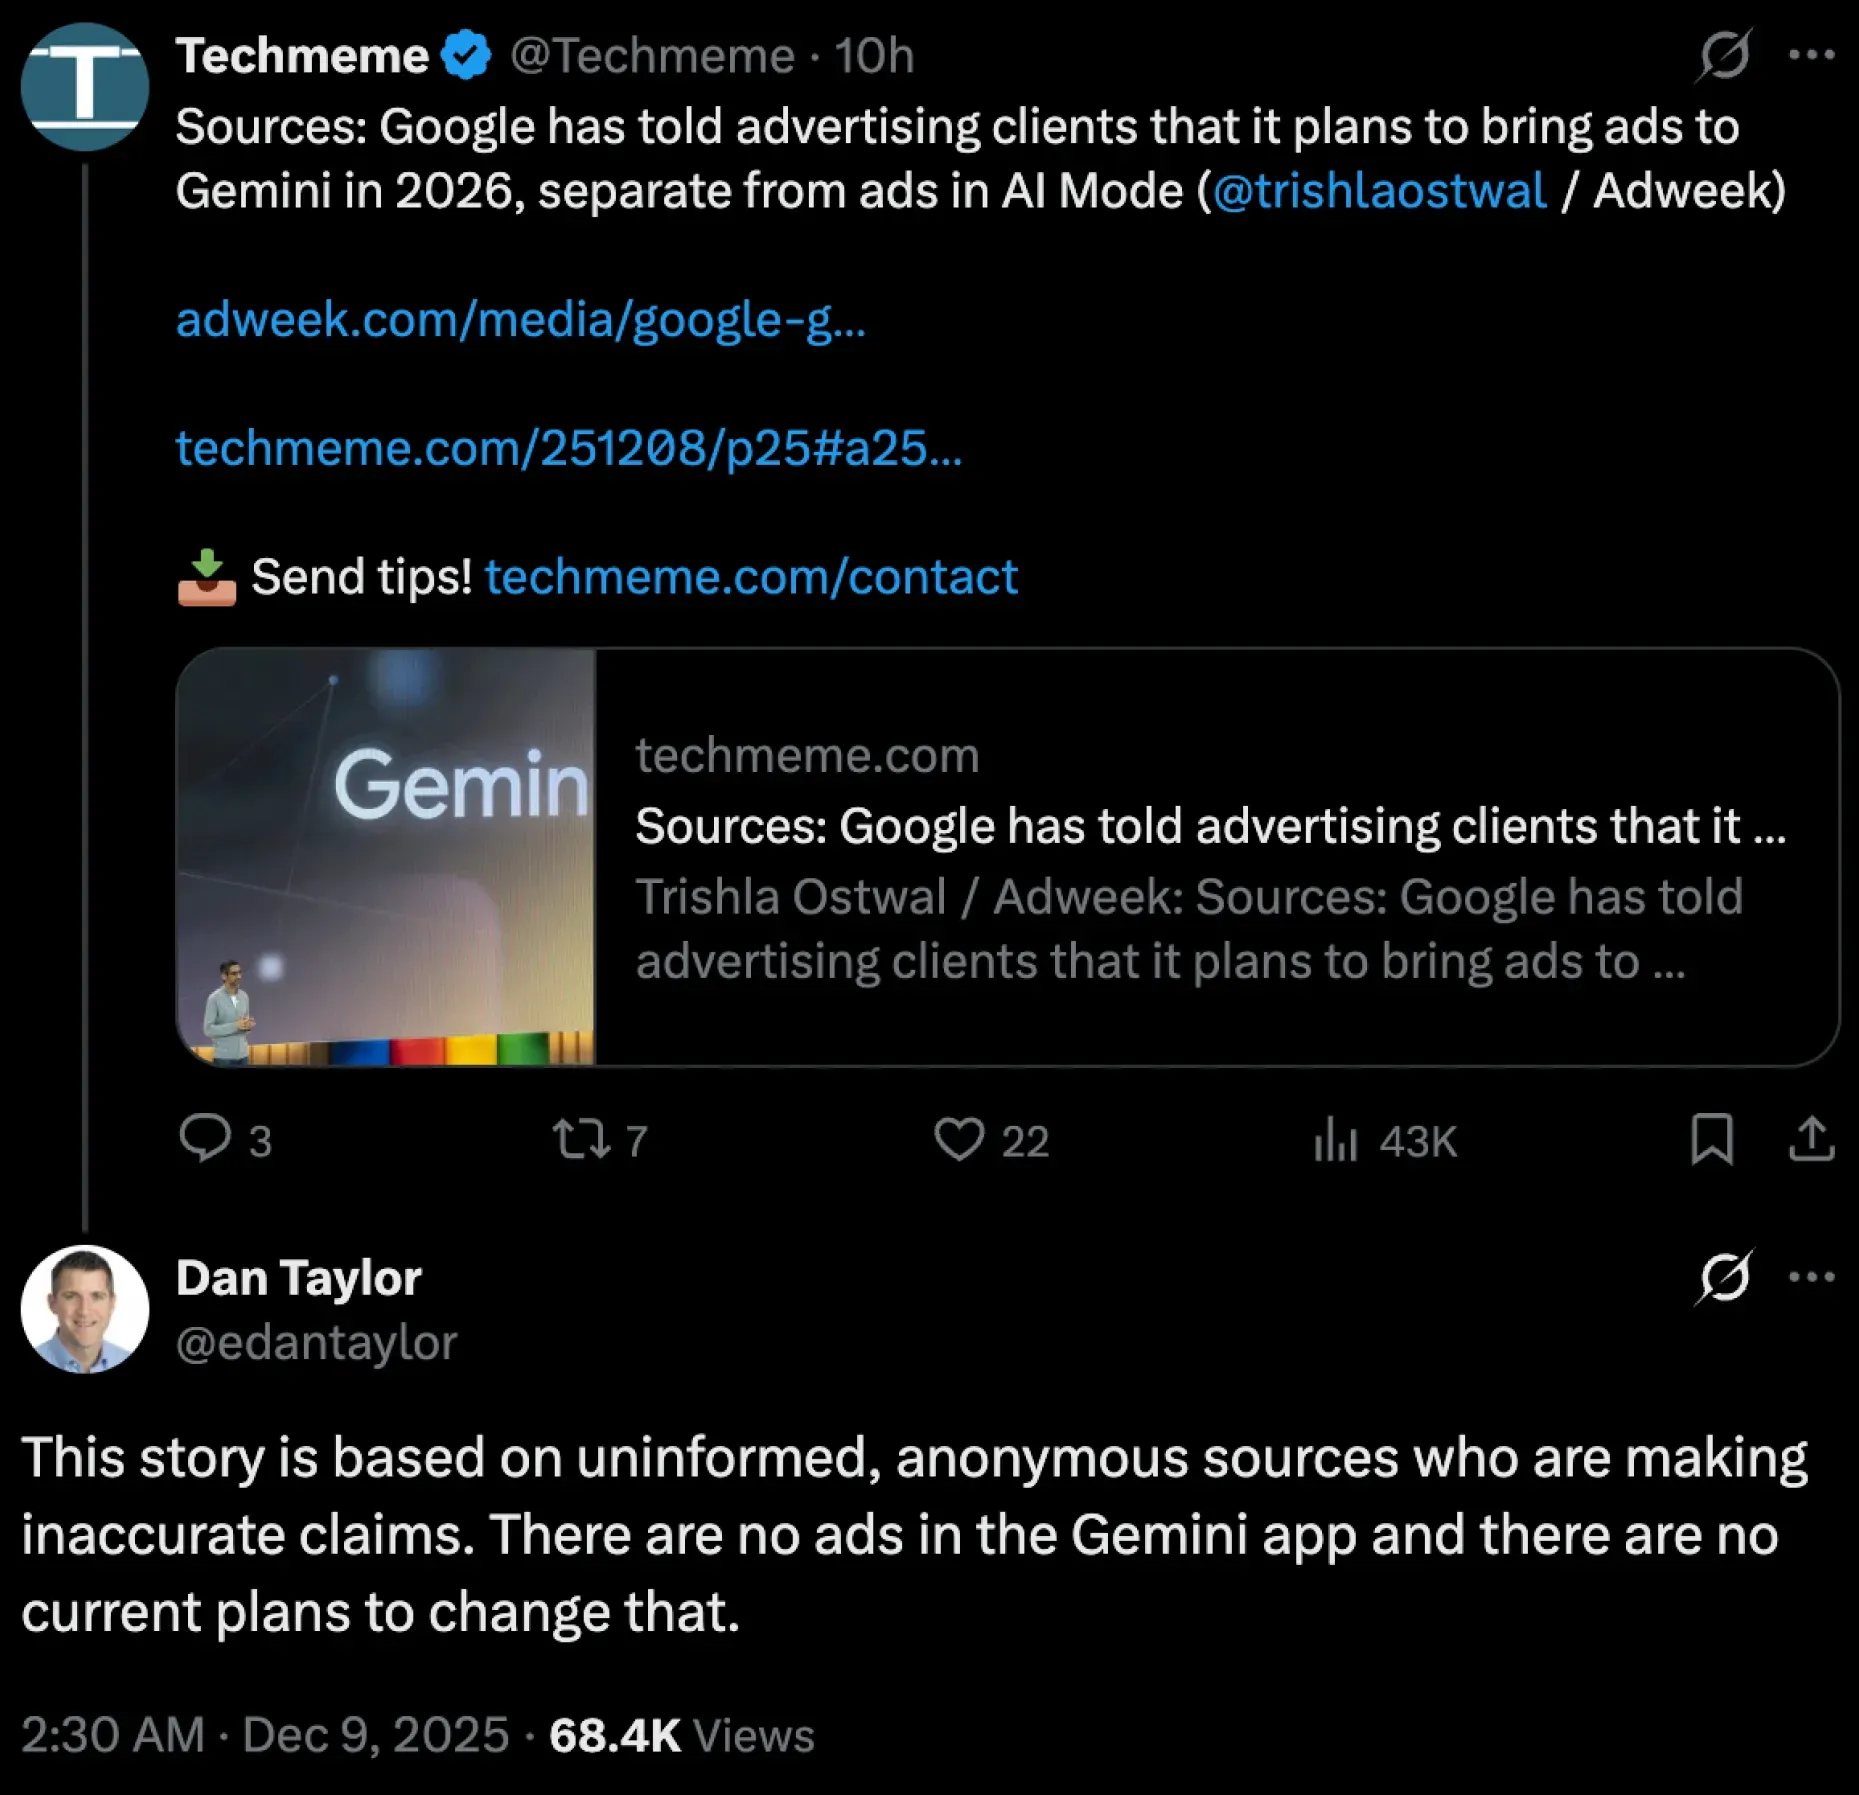The width and height of the screenshot is (1859, 1795).
Task: Open Techmeme's profile picture
Action: 85,87
